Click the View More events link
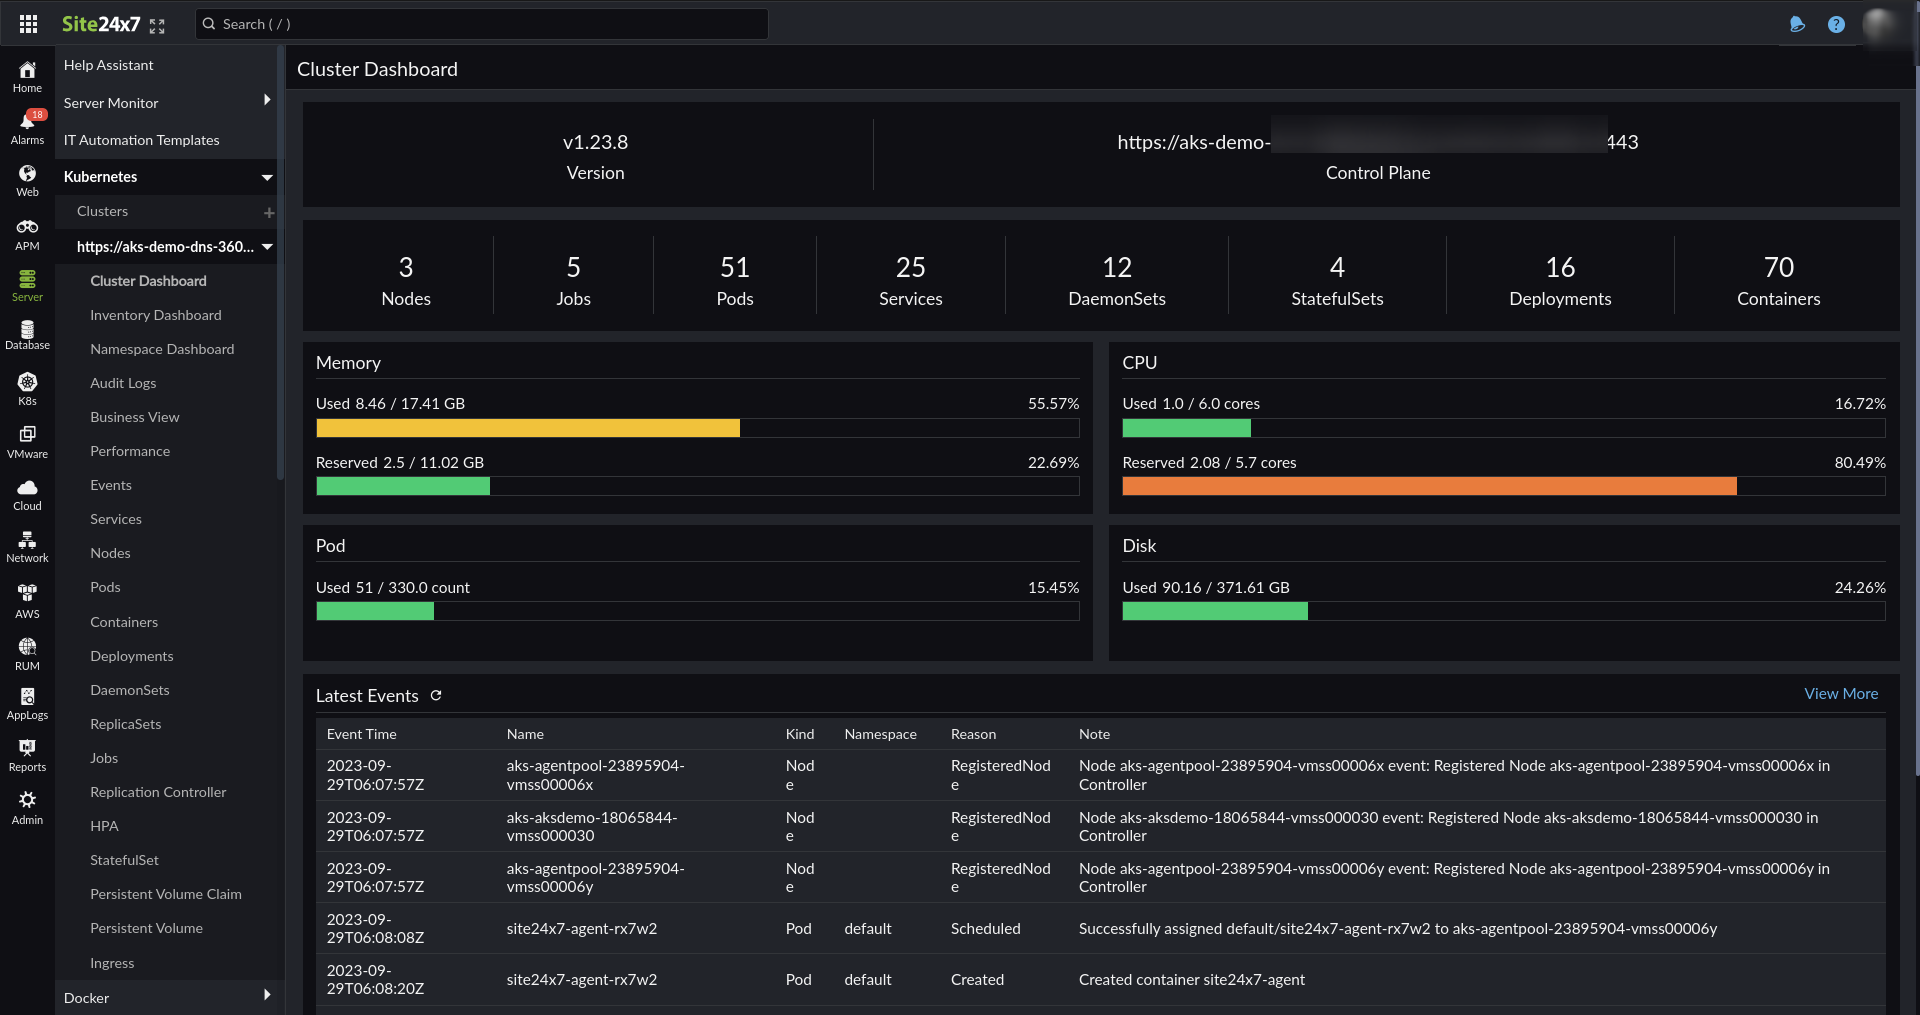 click(x=1841, y=693)
